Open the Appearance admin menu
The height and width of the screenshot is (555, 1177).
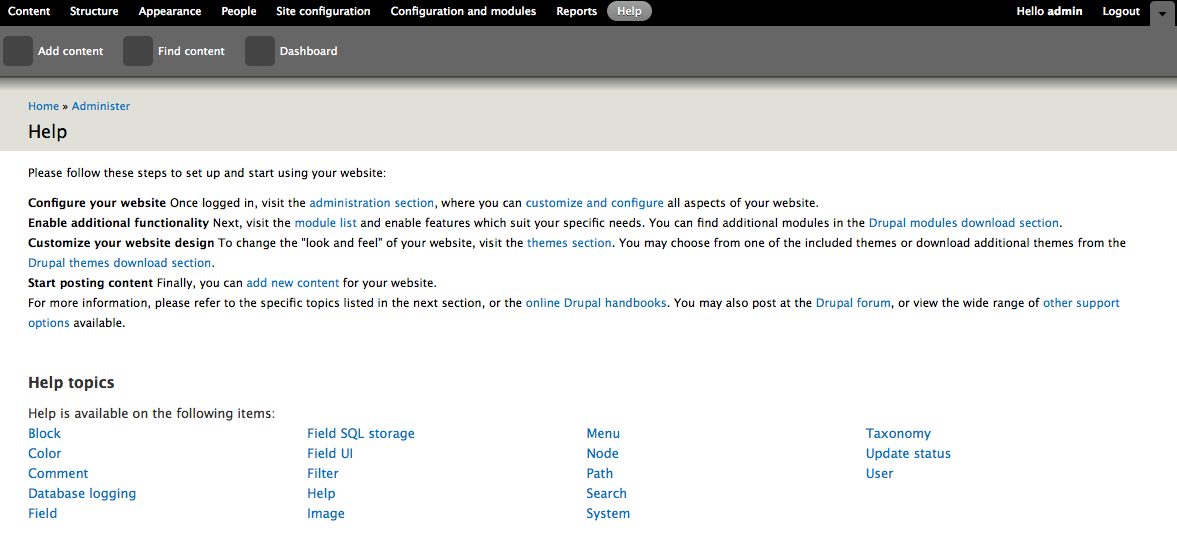tap(170, 11)
